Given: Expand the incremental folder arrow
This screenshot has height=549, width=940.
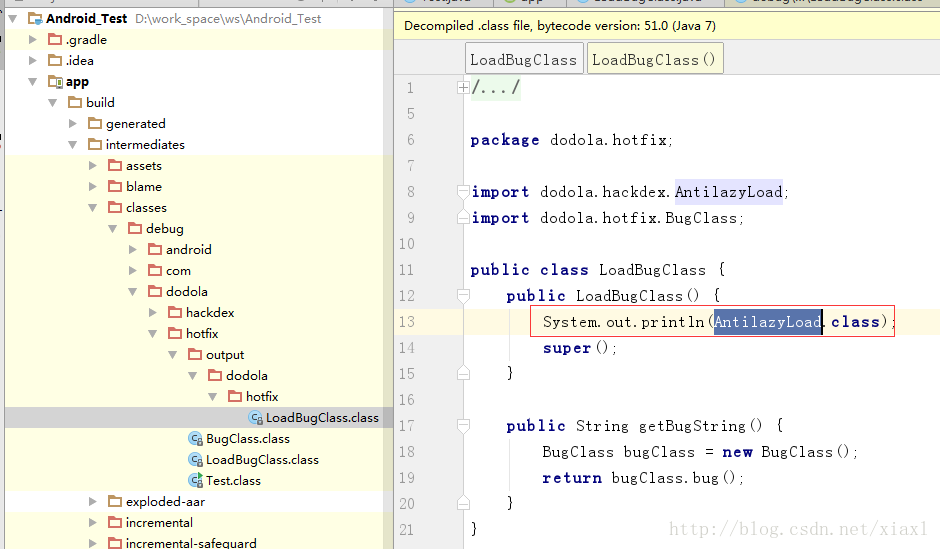Looking at the screenshot, I should point(92,522).
